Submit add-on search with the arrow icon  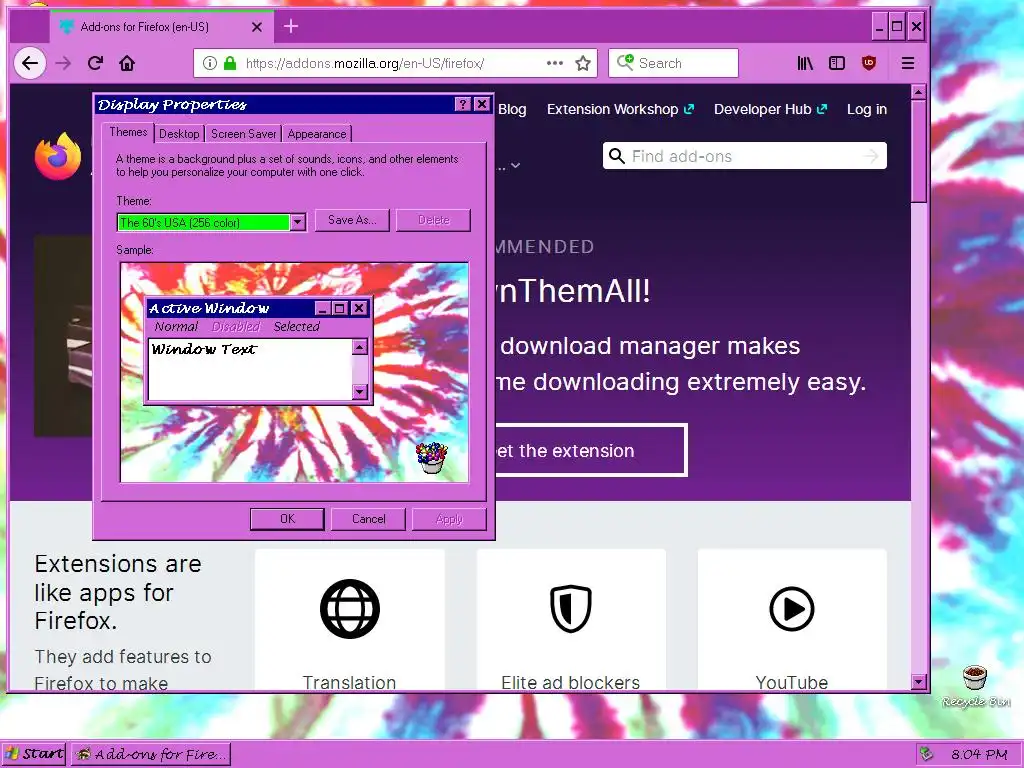[x=871, y=156]
